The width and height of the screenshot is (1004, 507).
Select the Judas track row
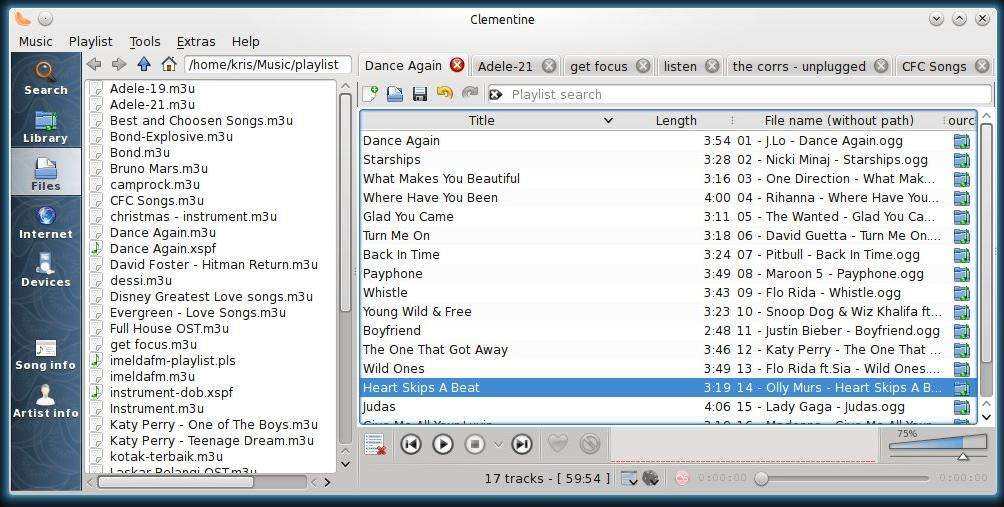tap(668, 406)
